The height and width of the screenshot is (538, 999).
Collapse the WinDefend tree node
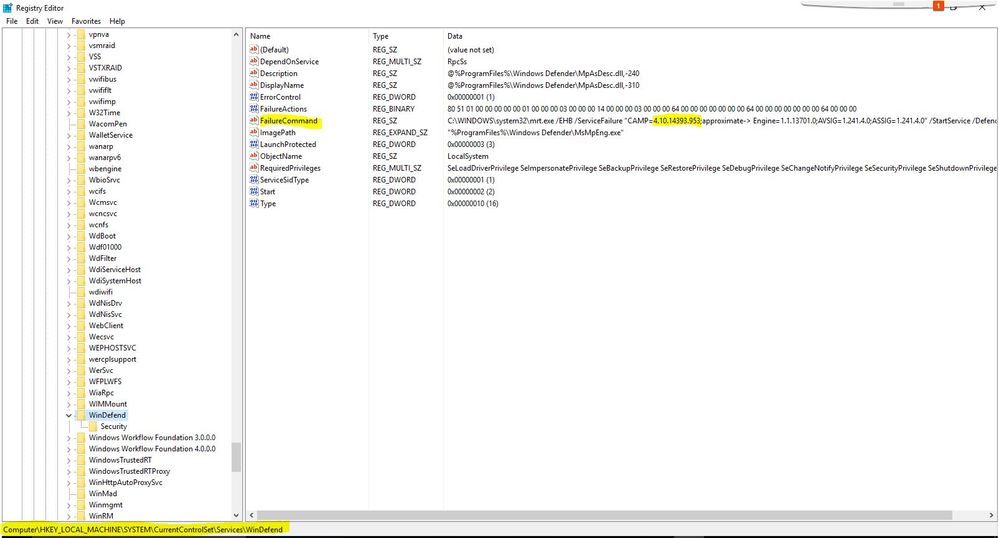point(69,415)
